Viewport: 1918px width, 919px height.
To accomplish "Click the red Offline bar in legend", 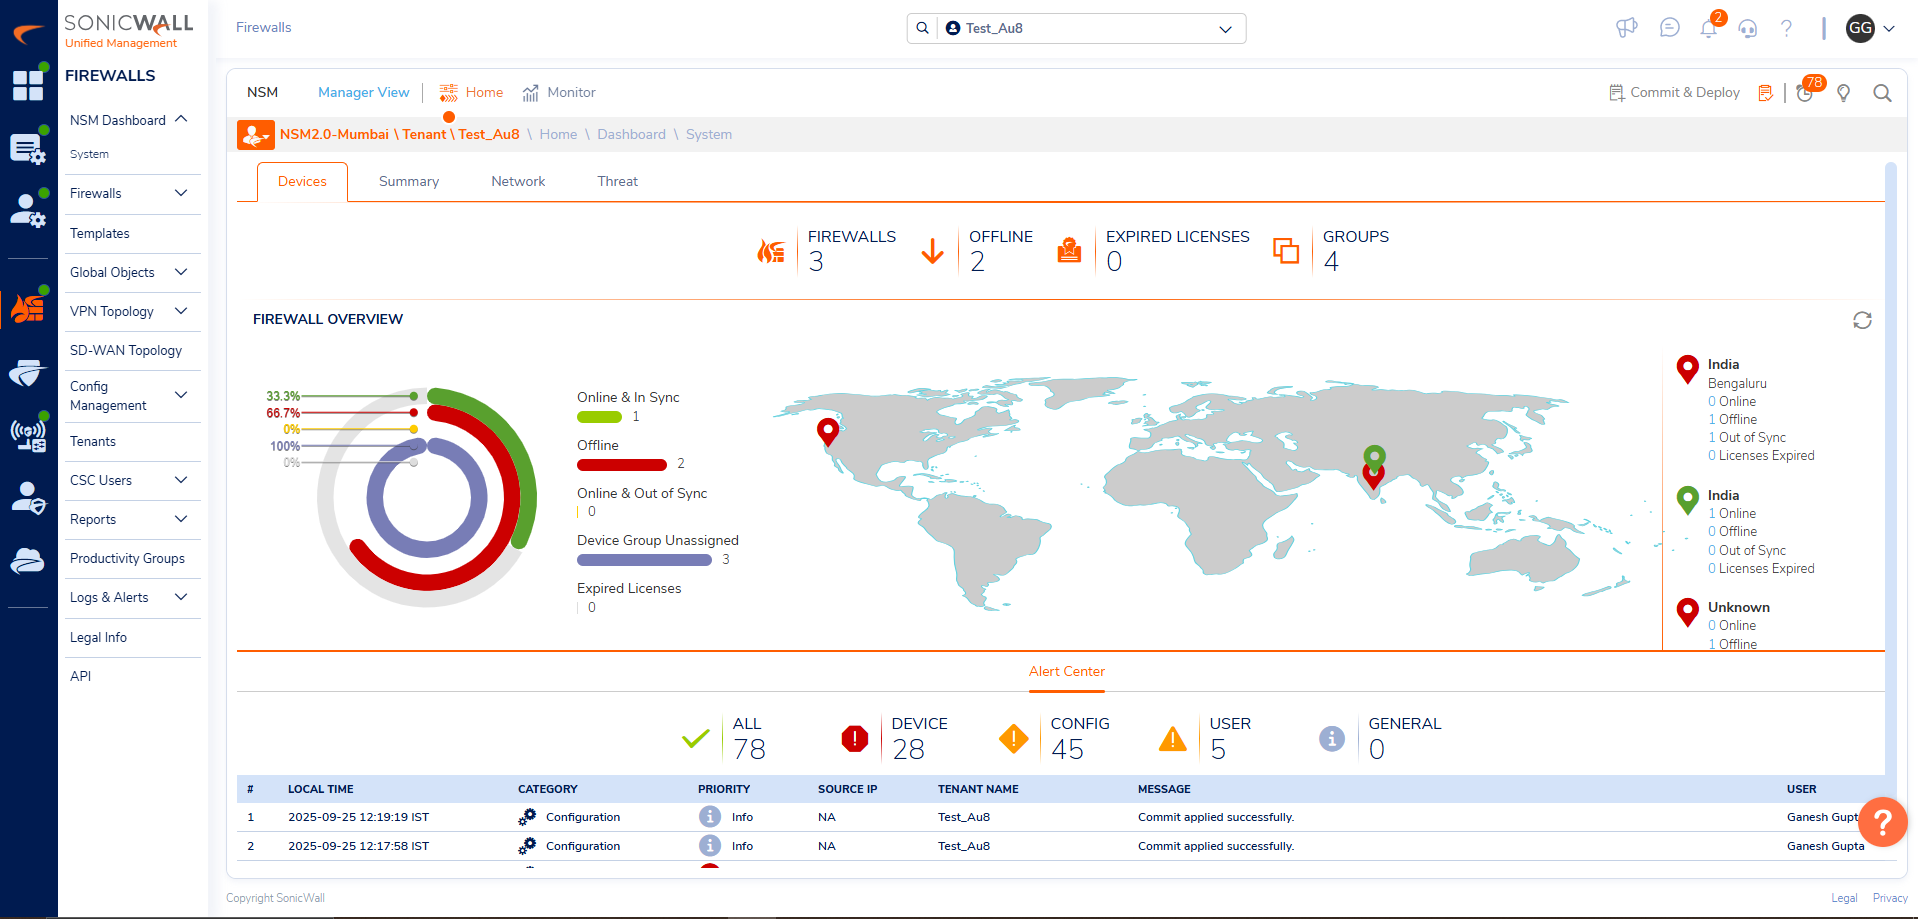I will (621, 464).
